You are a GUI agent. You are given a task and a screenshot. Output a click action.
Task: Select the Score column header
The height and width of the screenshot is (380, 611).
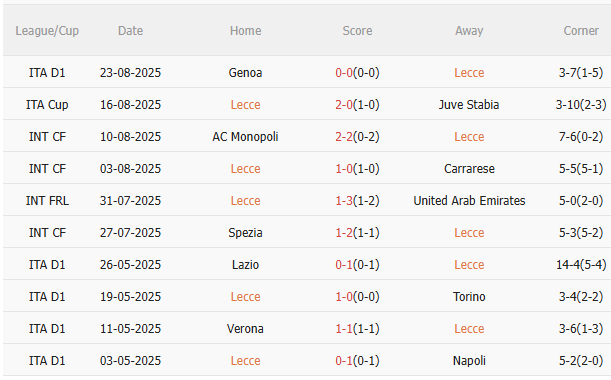[x=357, y=31]
